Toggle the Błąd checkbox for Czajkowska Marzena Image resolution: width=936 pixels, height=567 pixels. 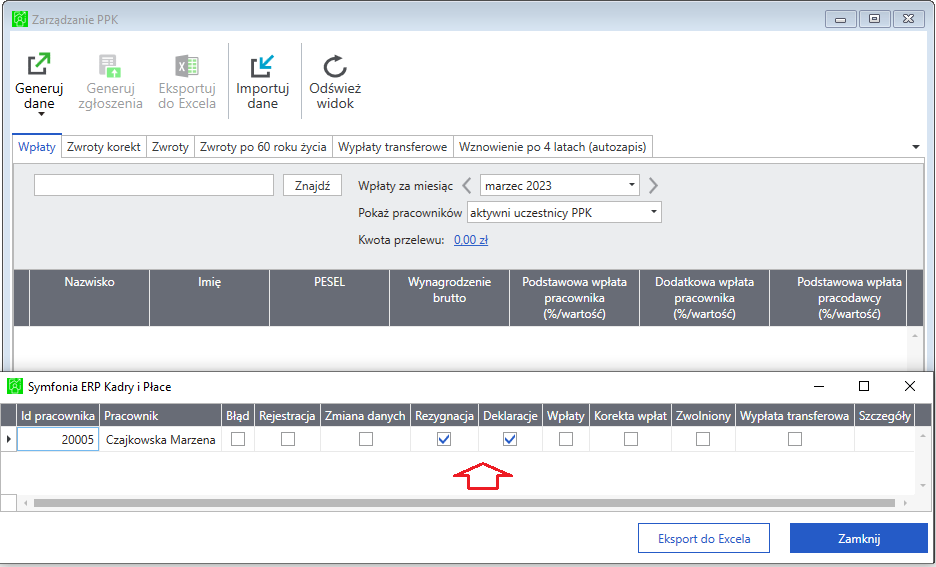click(238, 439)
